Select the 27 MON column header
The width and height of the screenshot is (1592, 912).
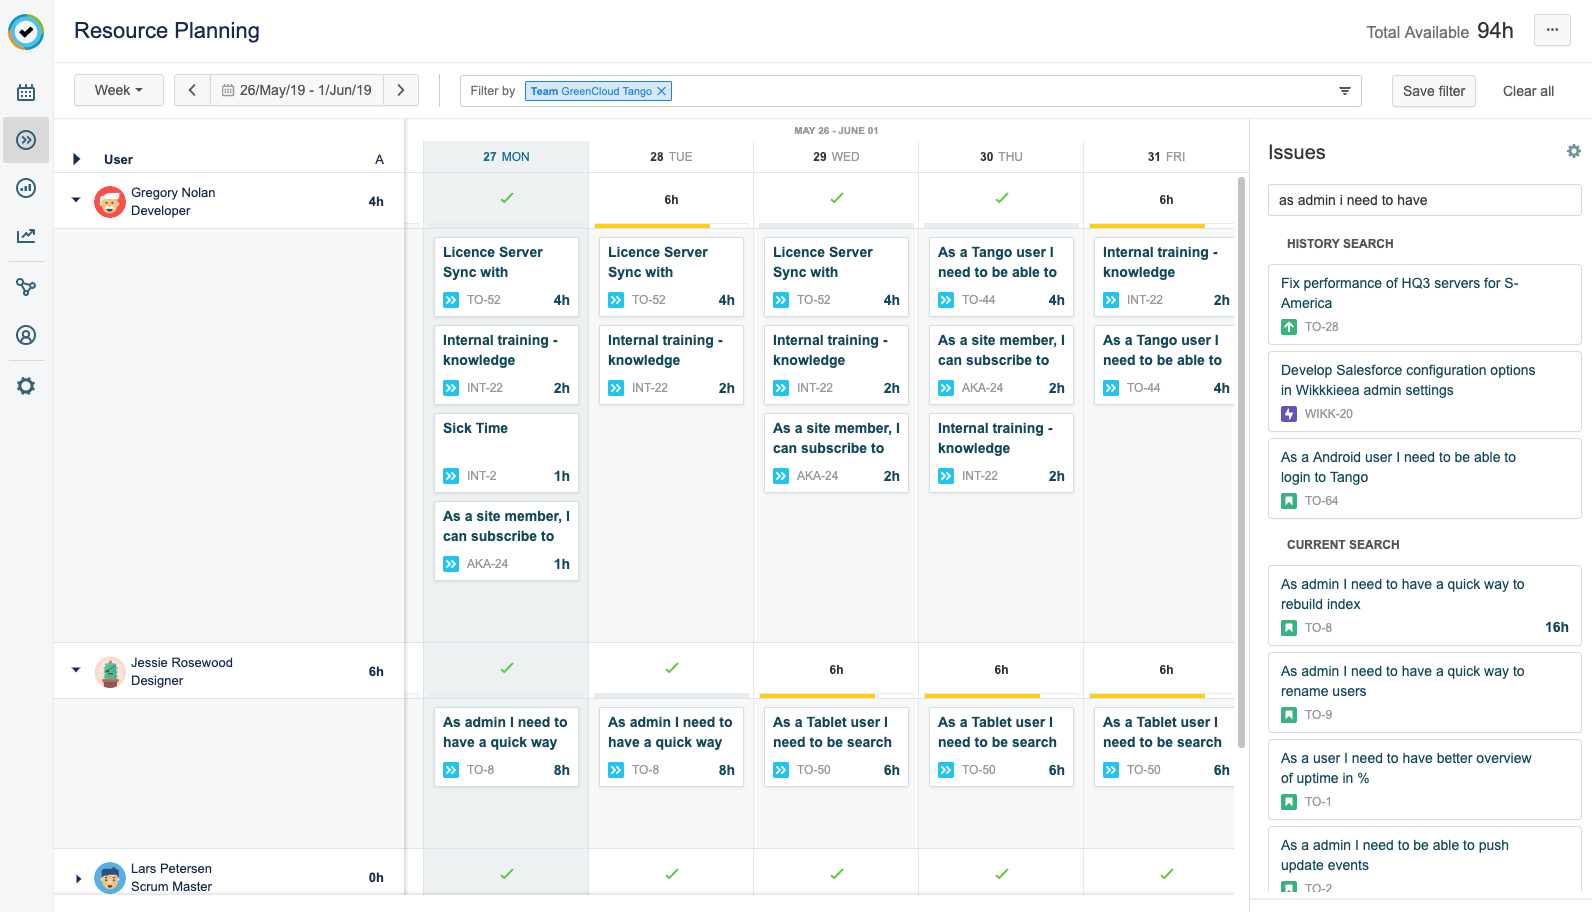point(506,157)
